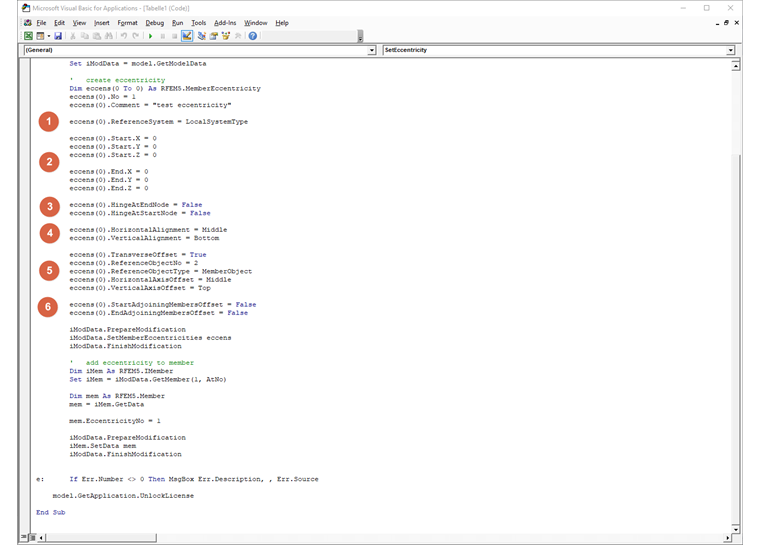Click the line 'model.GetApplication.UnlockLicense'
The width and height of the screenshot is (760, 545).
click(123, 496)
